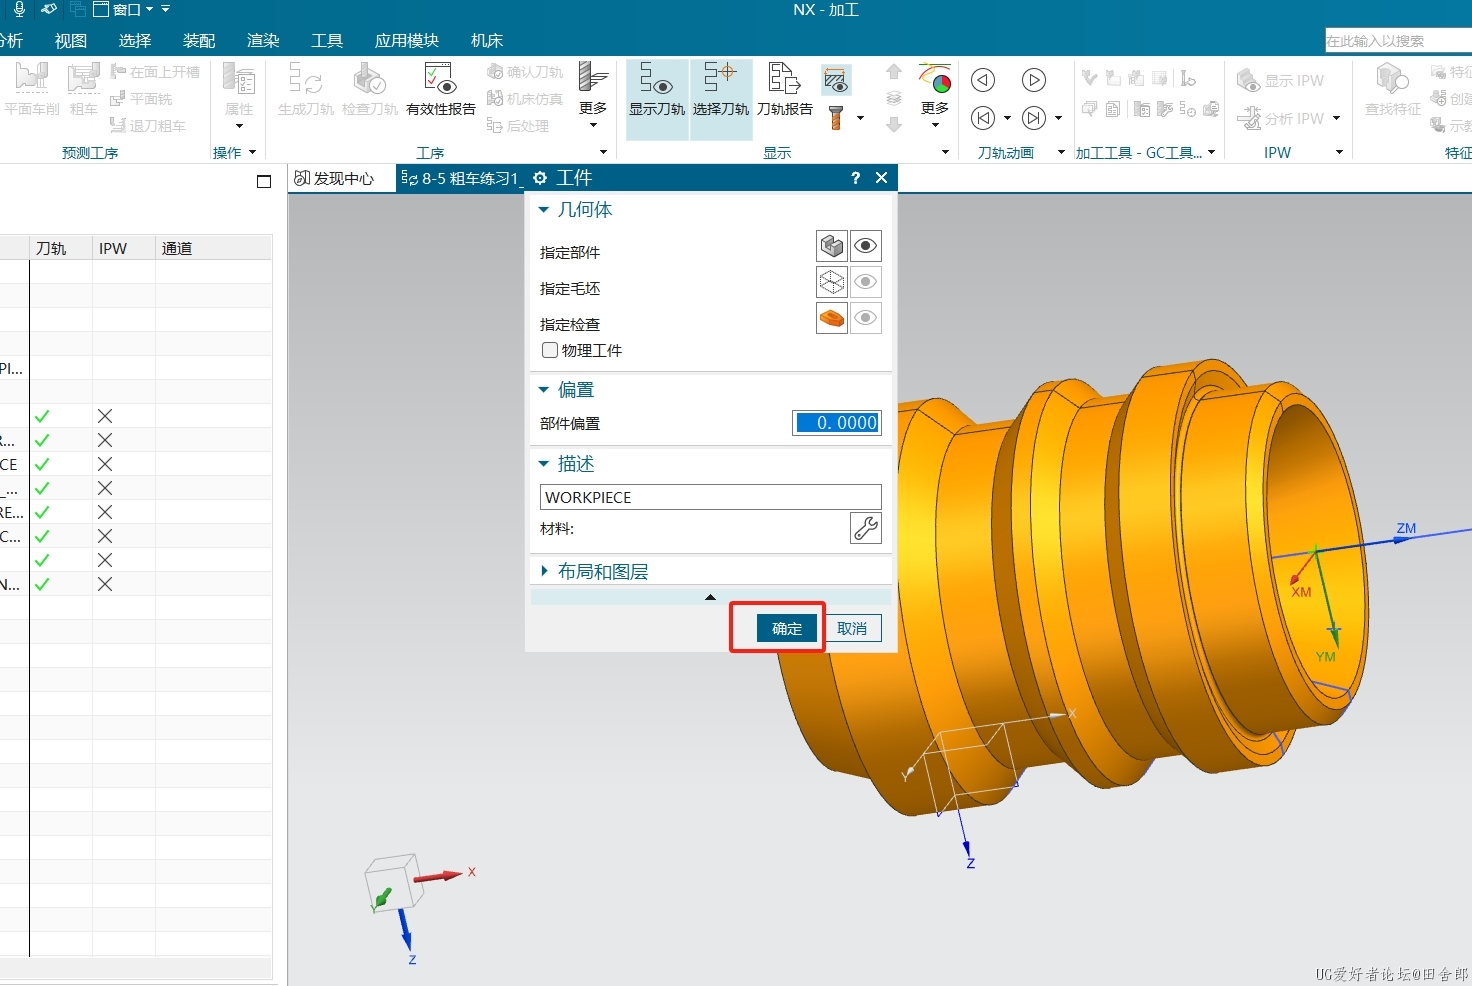Image resolution: width=1472 pixels, height=986 pixels.
Task: Open the 渲染 ribbon tab
Action: (x=263, y=40)
